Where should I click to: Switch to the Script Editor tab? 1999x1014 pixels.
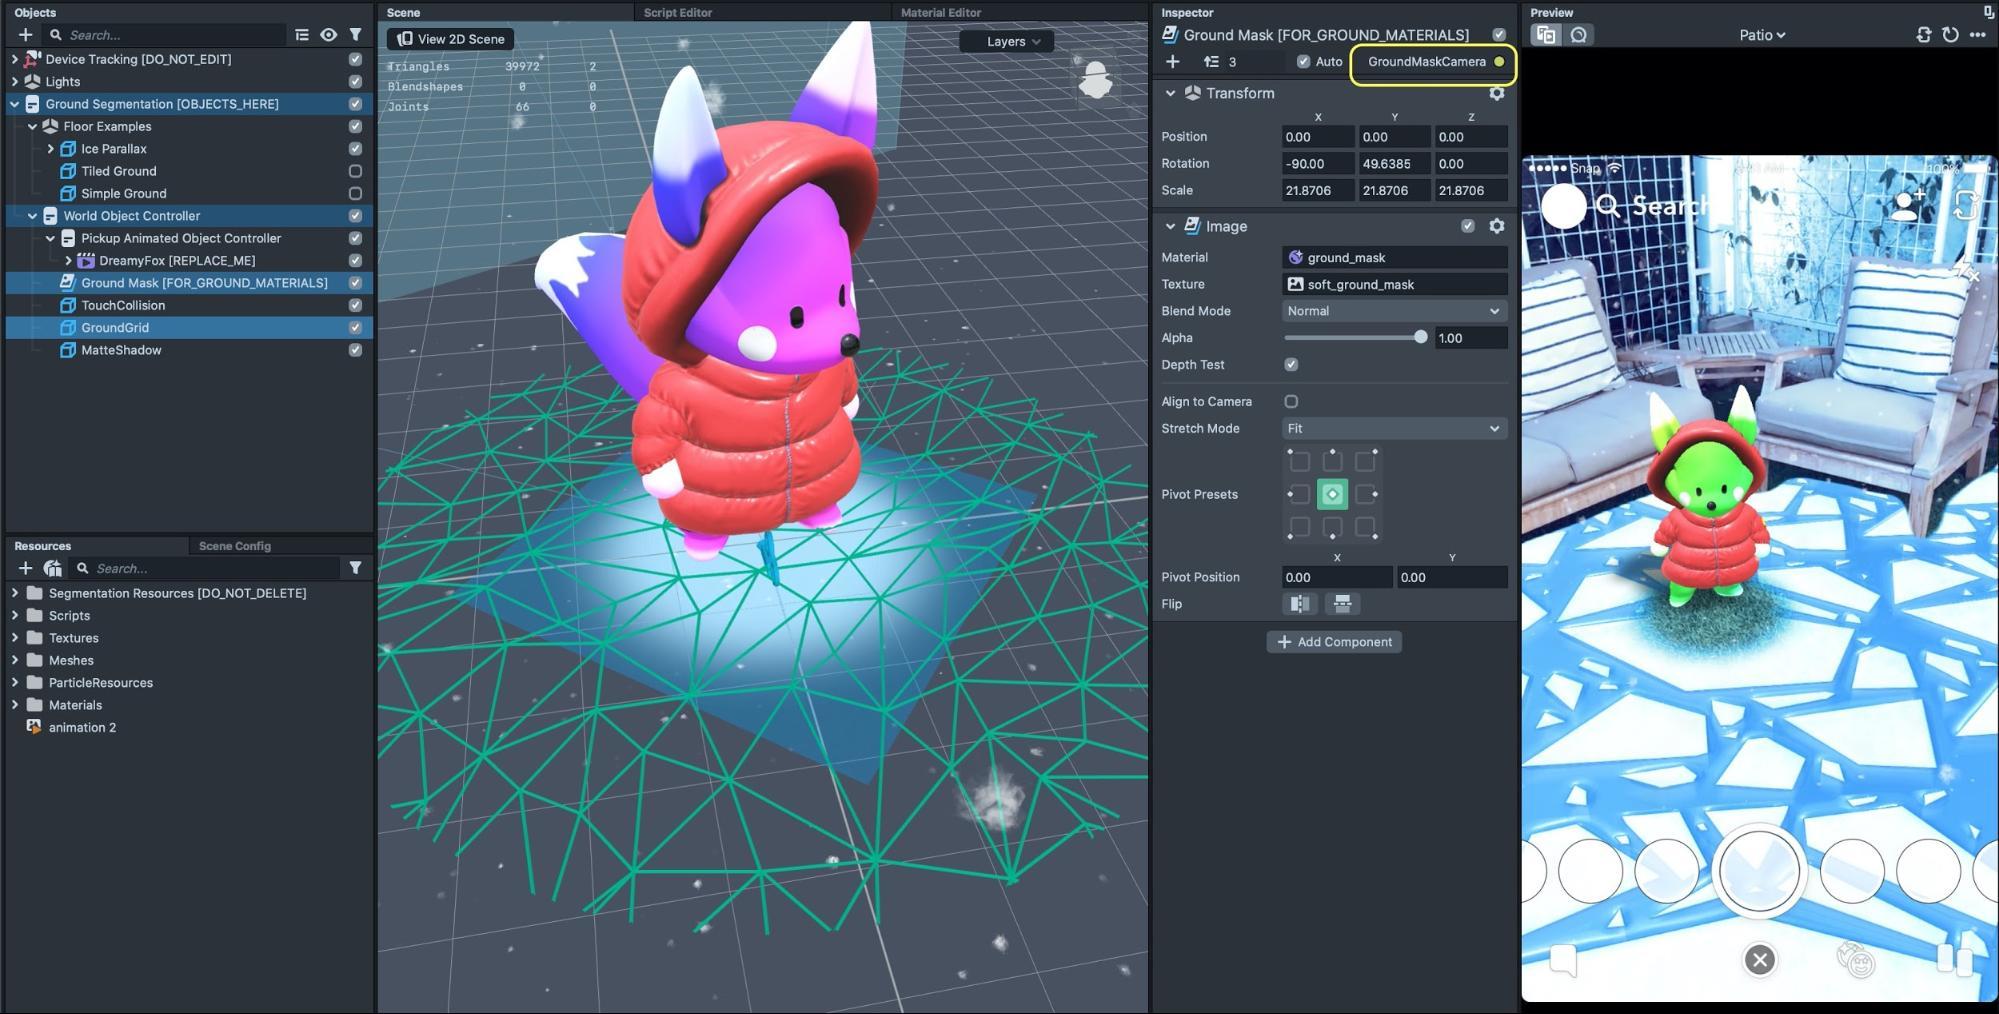point(677,12)
